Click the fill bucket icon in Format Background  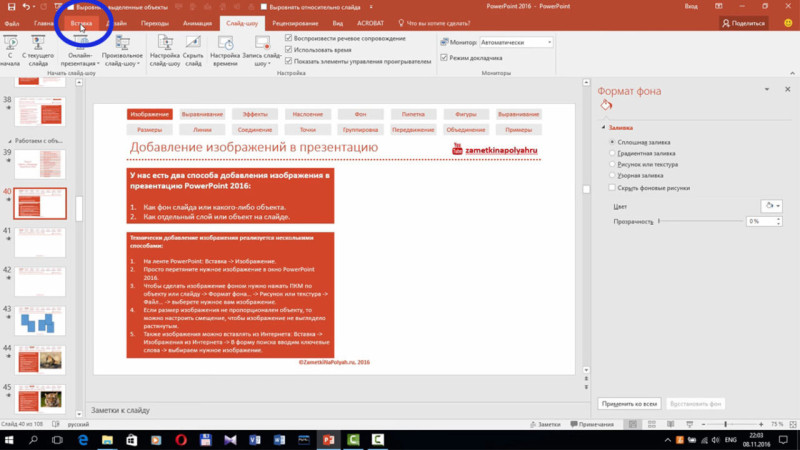click(x=606, y=106)
